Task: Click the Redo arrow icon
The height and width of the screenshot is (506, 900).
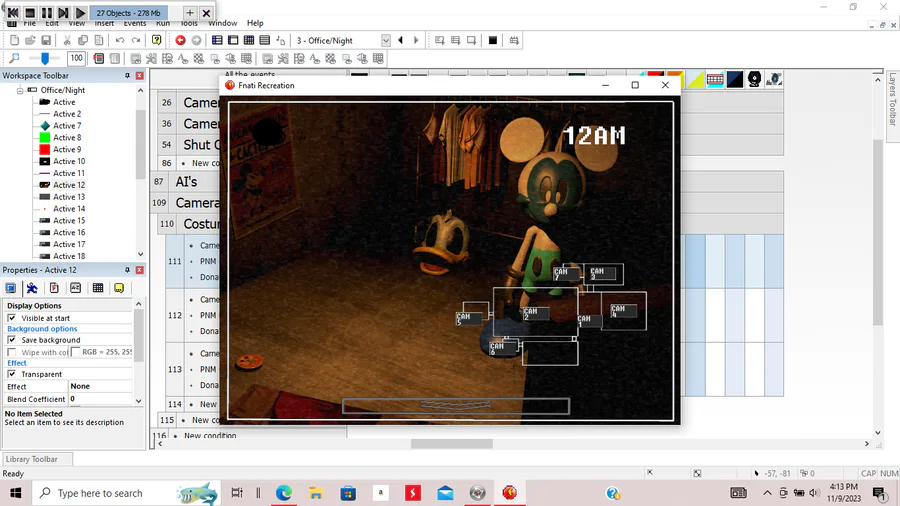Action: click(136, 40)
